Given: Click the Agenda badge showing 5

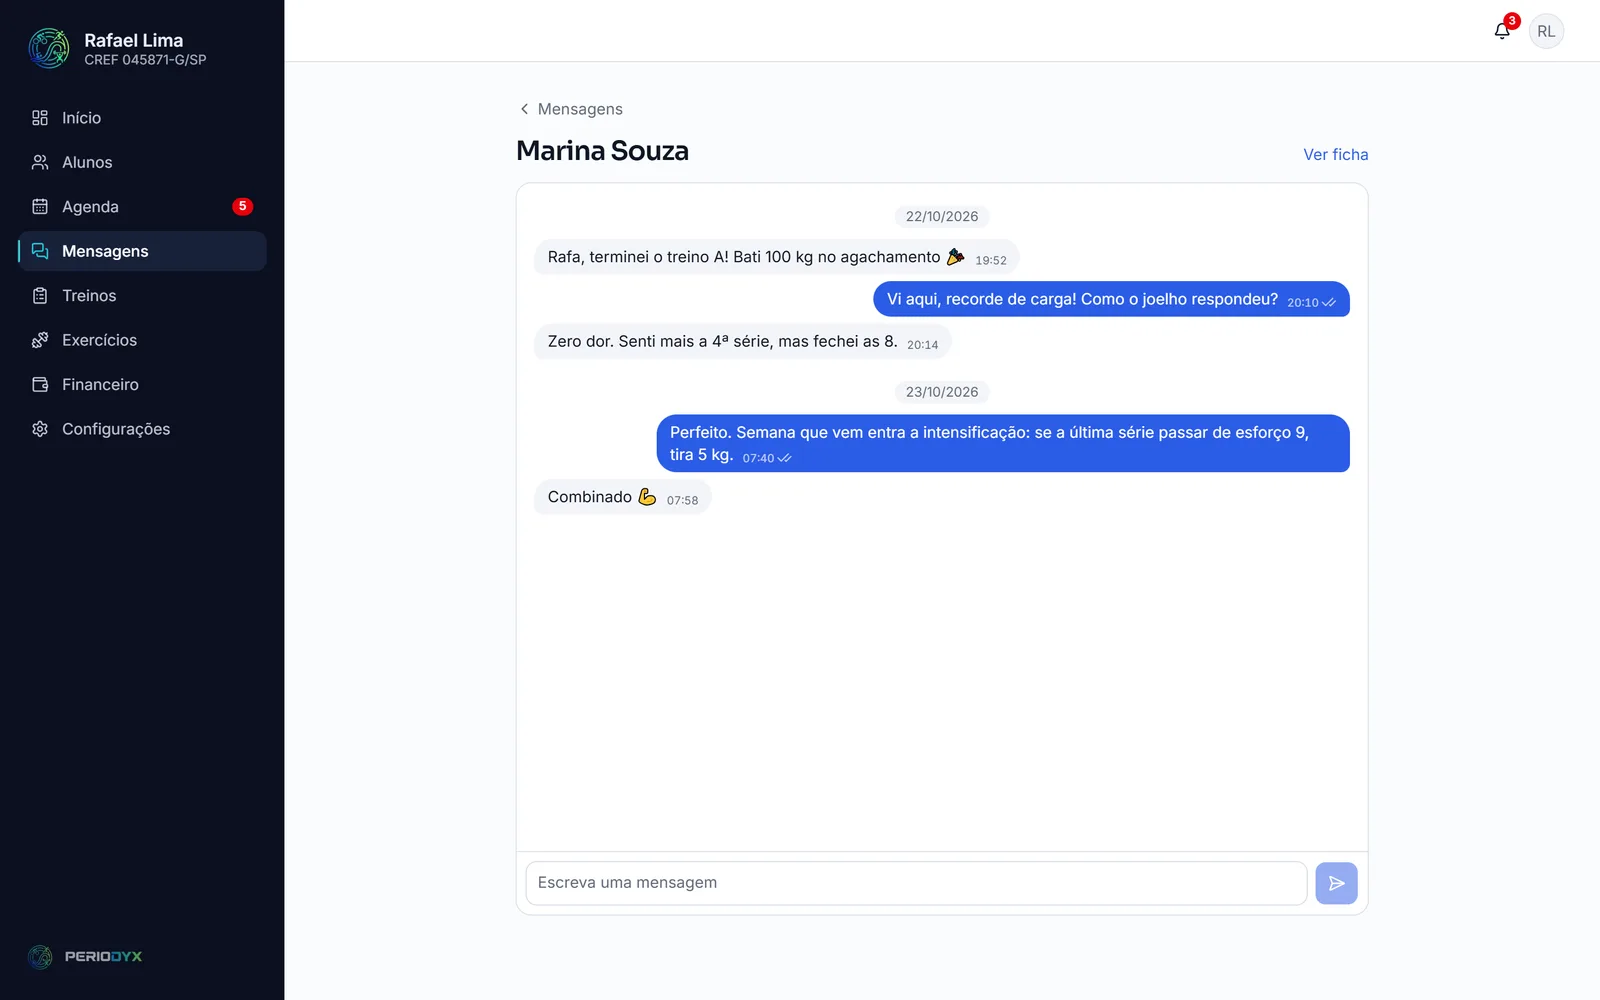Looking at the screenshot, I should [242, 207].
